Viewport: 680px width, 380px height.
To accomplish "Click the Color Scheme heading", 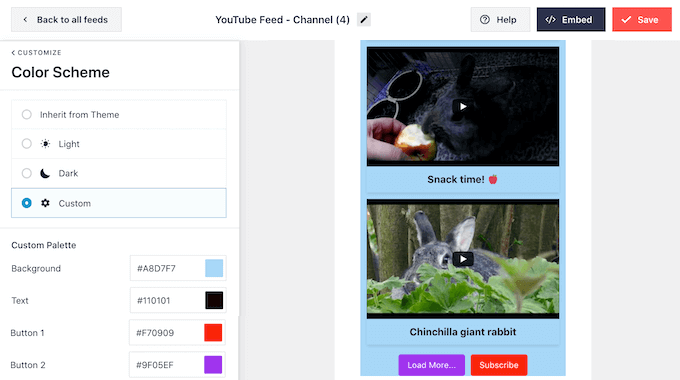I will coord(60,72).
